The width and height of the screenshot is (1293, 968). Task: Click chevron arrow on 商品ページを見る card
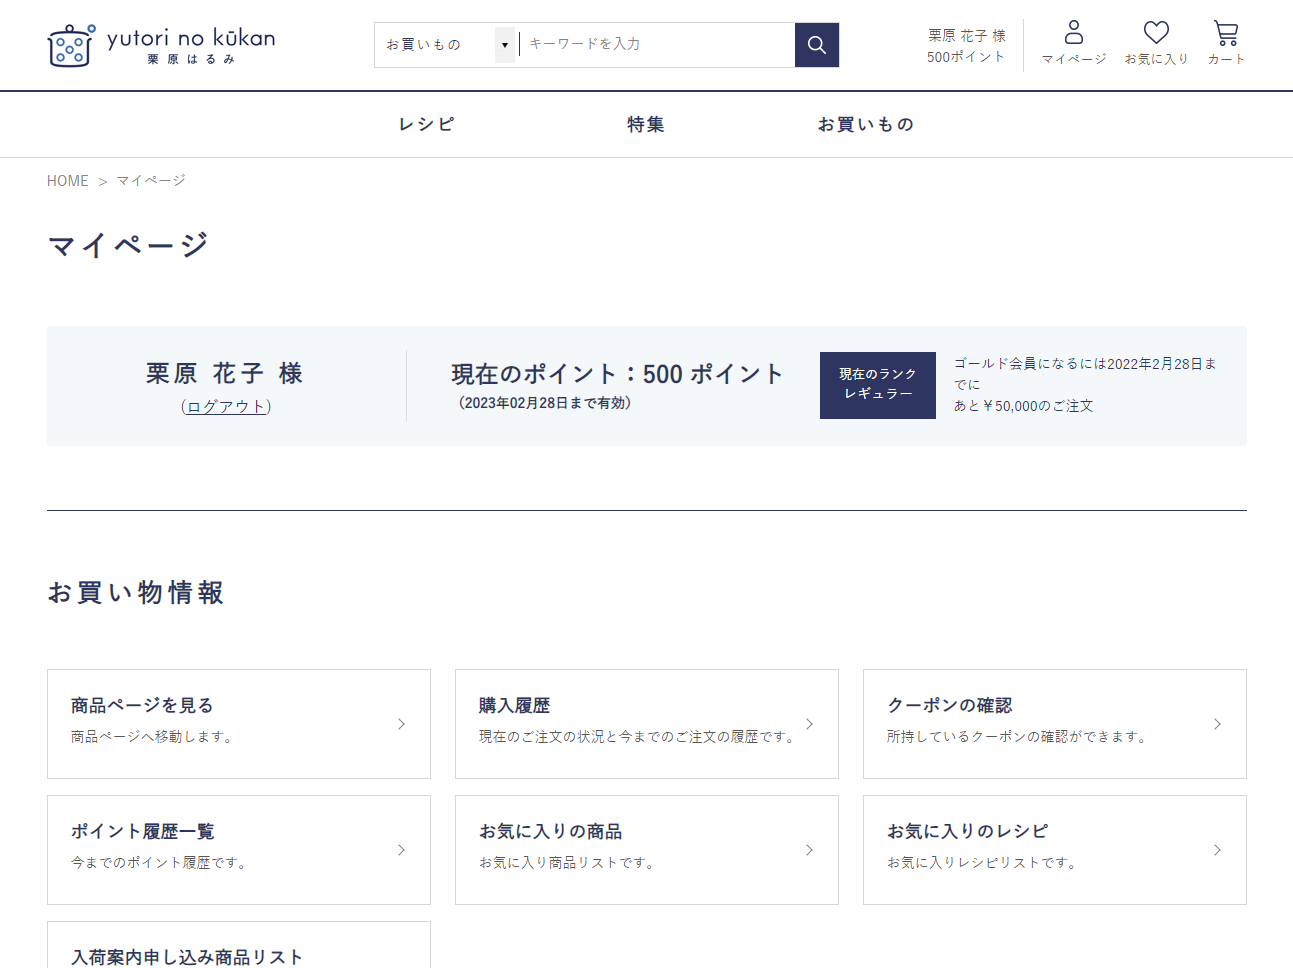(x=402, y=724)
